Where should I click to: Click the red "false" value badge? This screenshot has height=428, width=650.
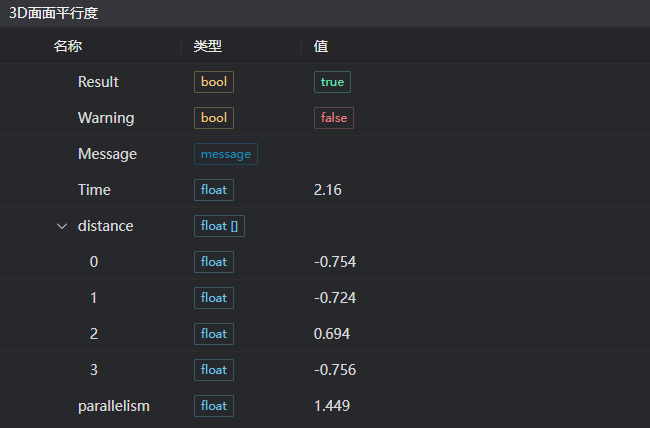pyautogui.click(x=334, y=118)
